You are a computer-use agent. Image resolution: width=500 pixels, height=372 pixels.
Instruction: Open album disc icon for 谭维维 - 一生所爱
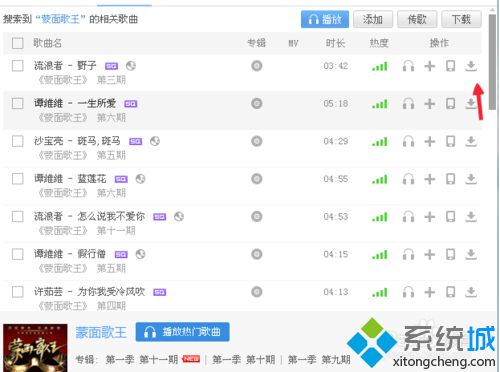[257, 103]
